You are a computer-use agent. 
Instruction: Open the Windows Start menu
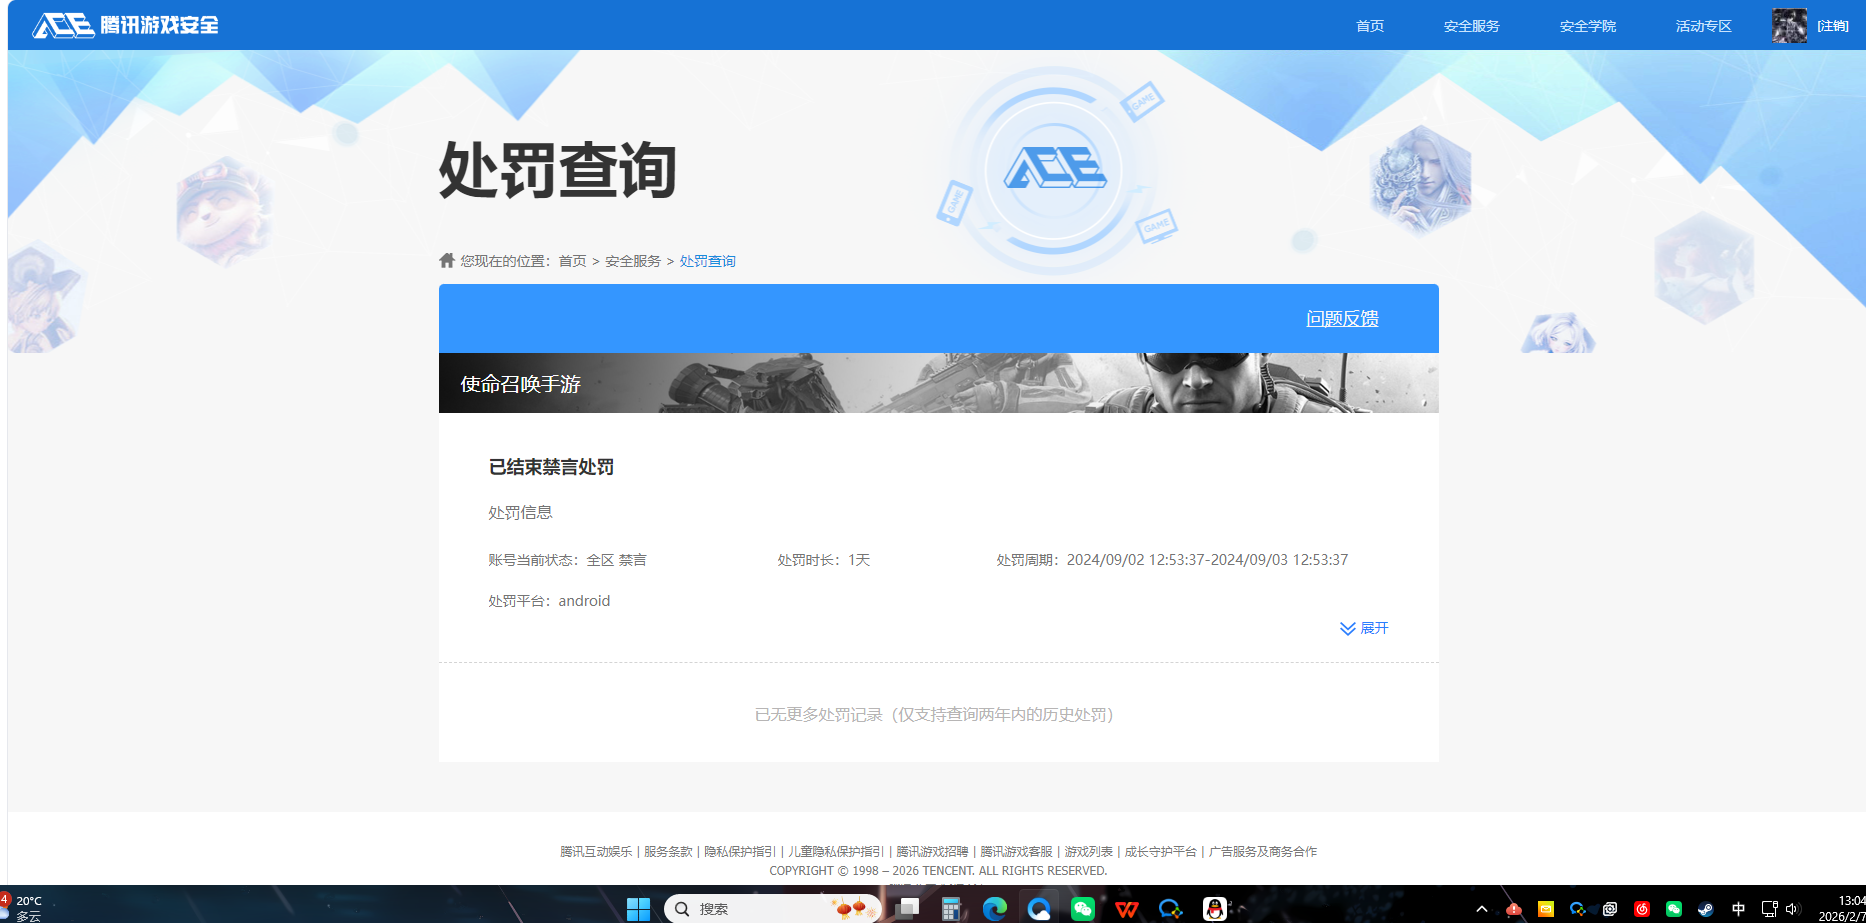(x=638, y=909)
